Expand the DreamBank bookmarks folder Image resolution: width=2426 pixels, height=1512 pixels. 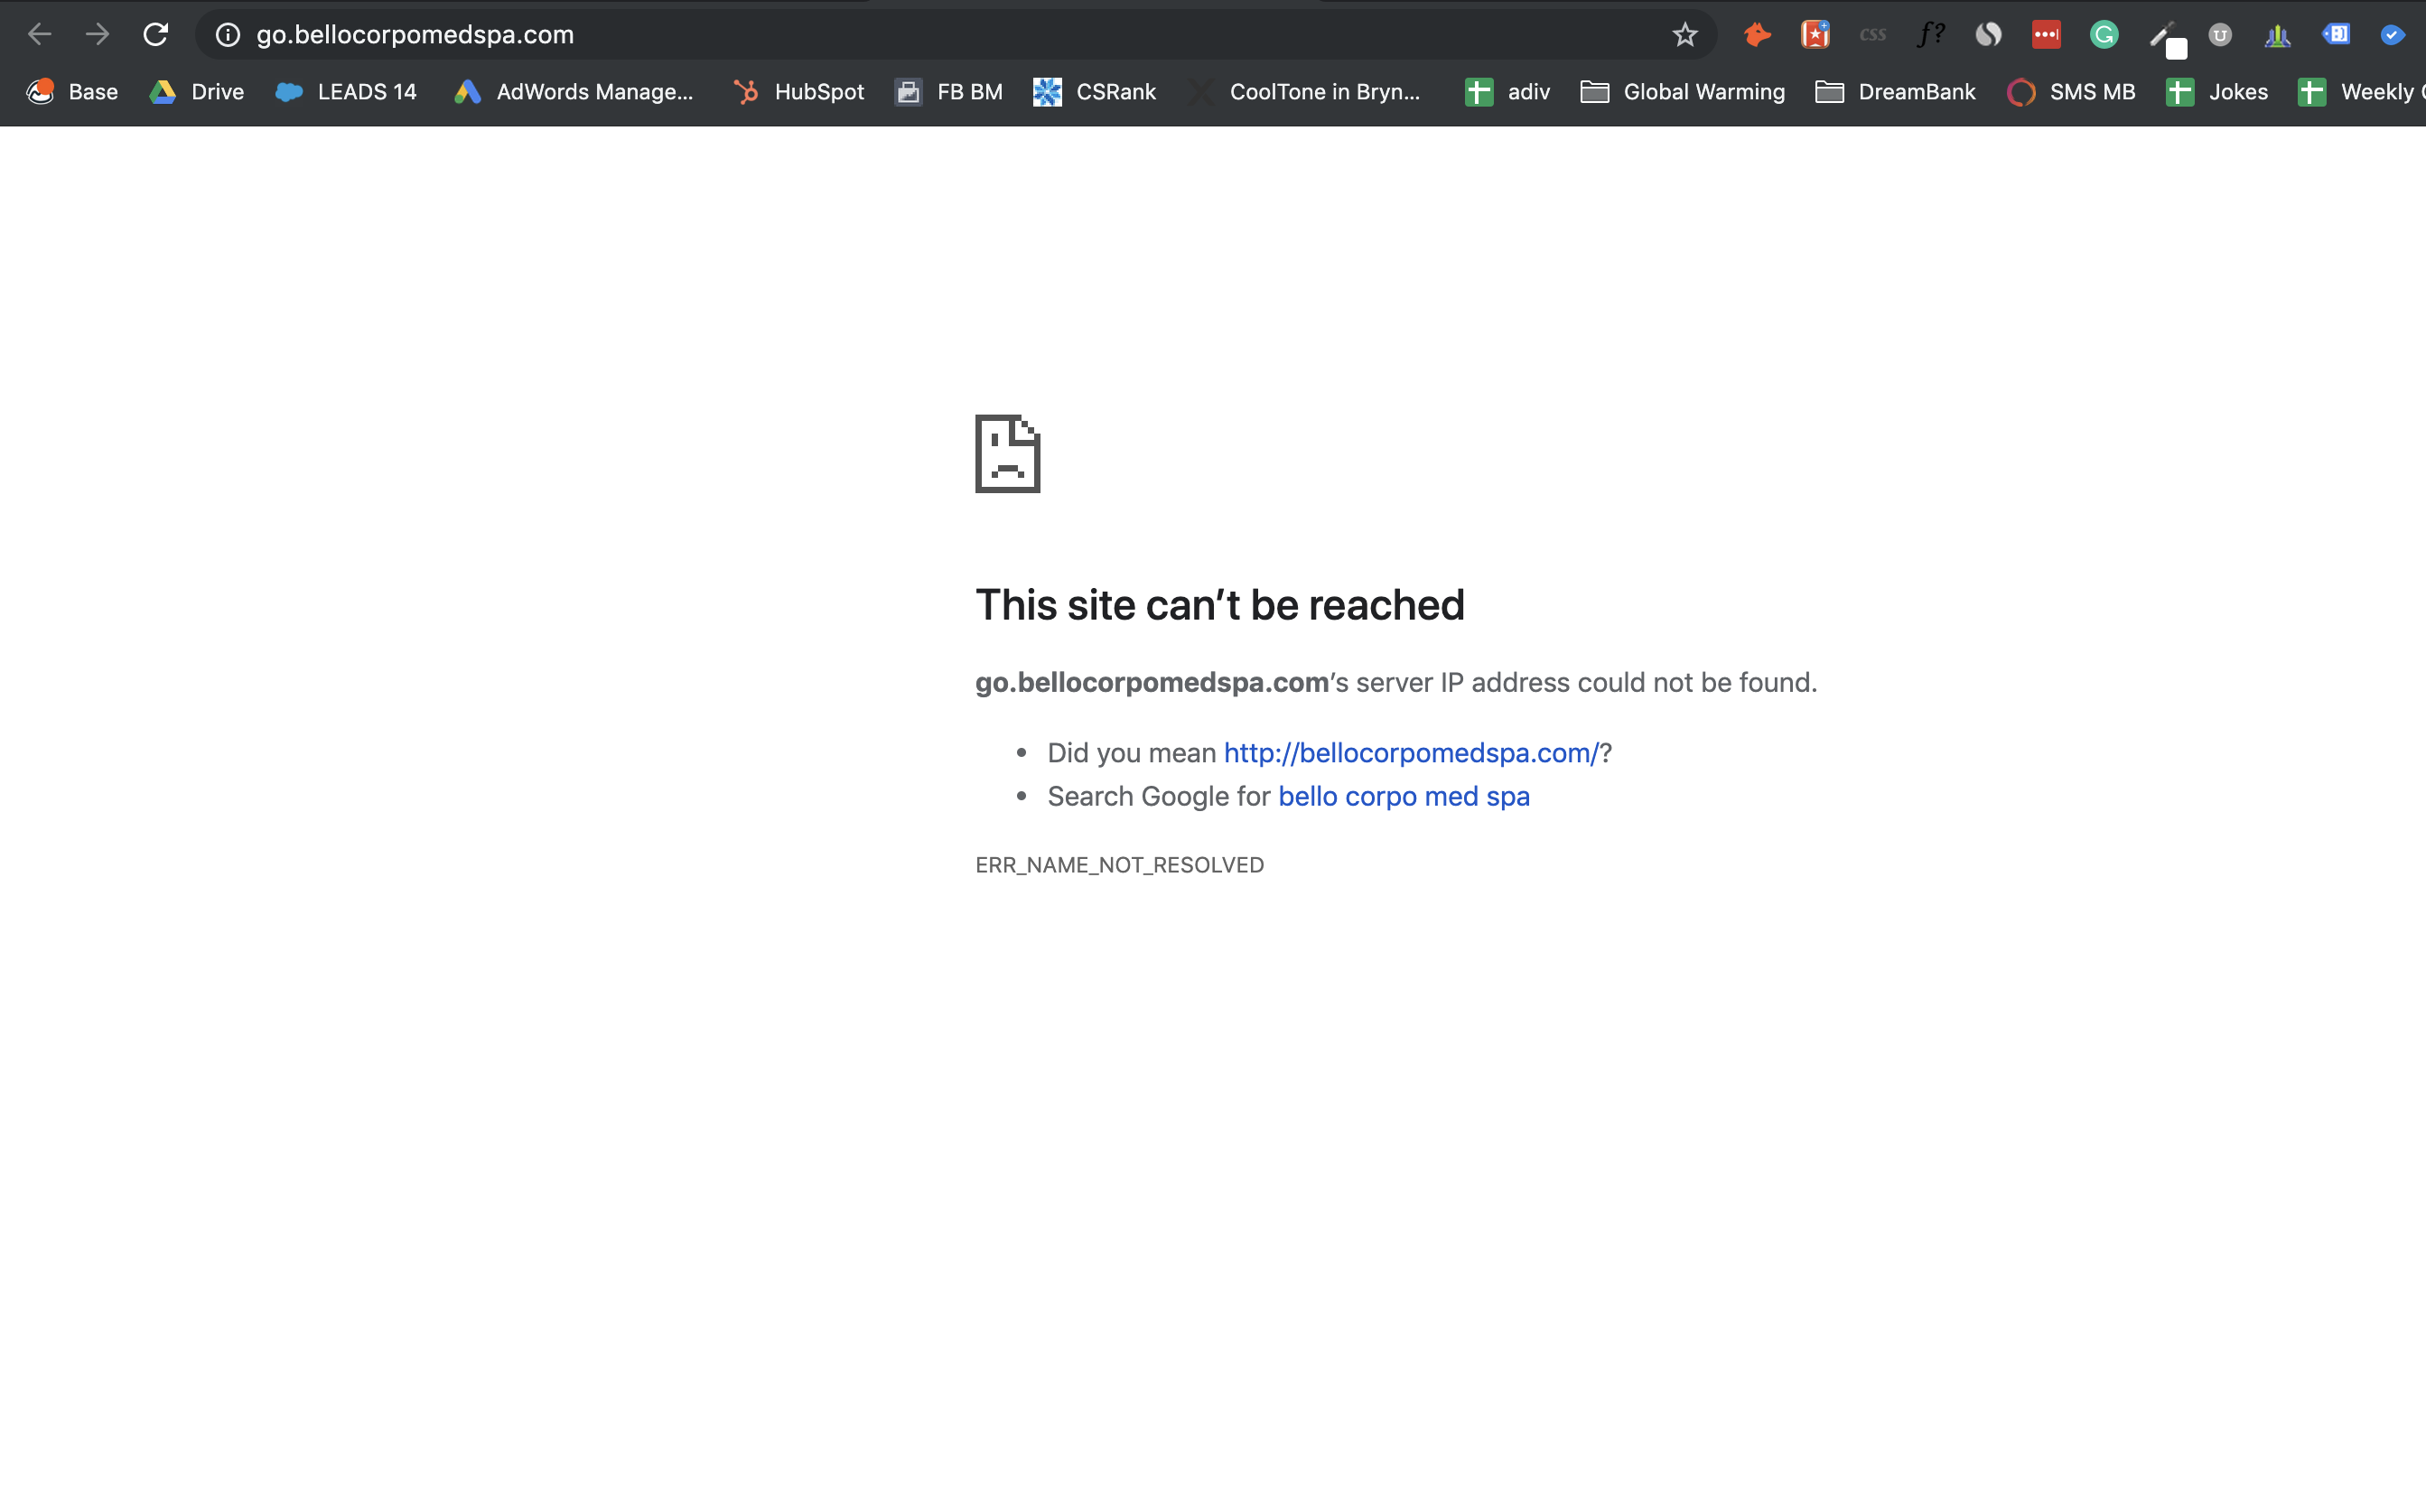tap(1896, 92)
